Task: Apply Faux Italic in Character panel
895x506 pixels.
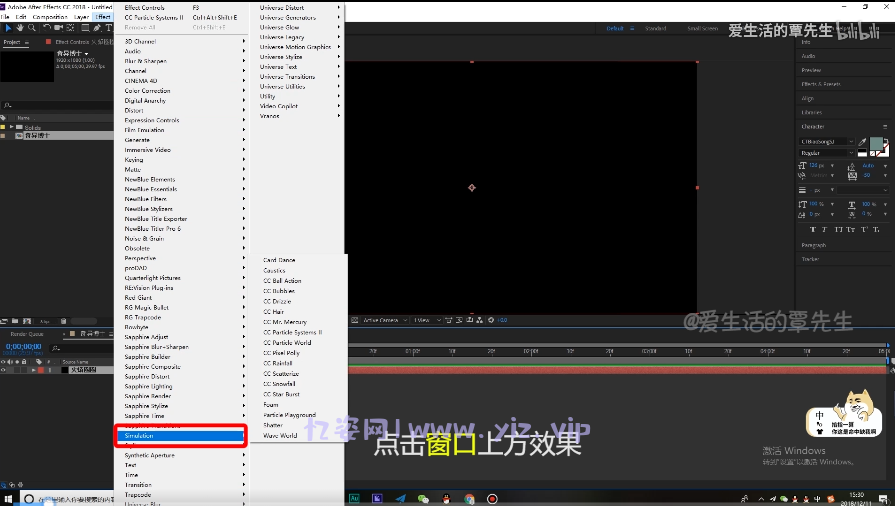Action: (x=824, y=229)
